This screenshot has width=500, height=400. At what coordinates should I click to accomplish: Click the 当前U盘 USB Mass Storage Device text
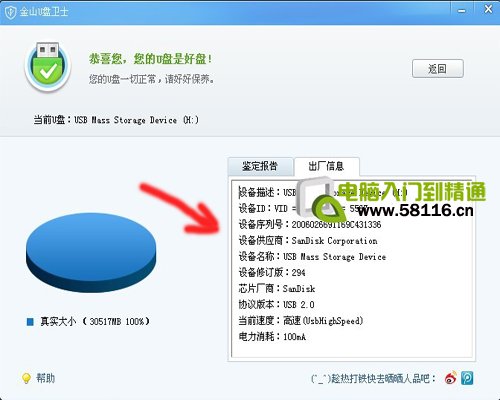pos(116,120)
